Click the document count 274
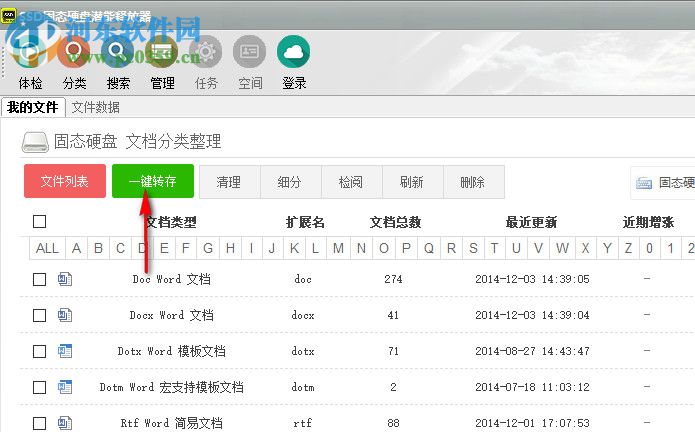This screenshot has height=432, width=695. click(x=393, y=279)
